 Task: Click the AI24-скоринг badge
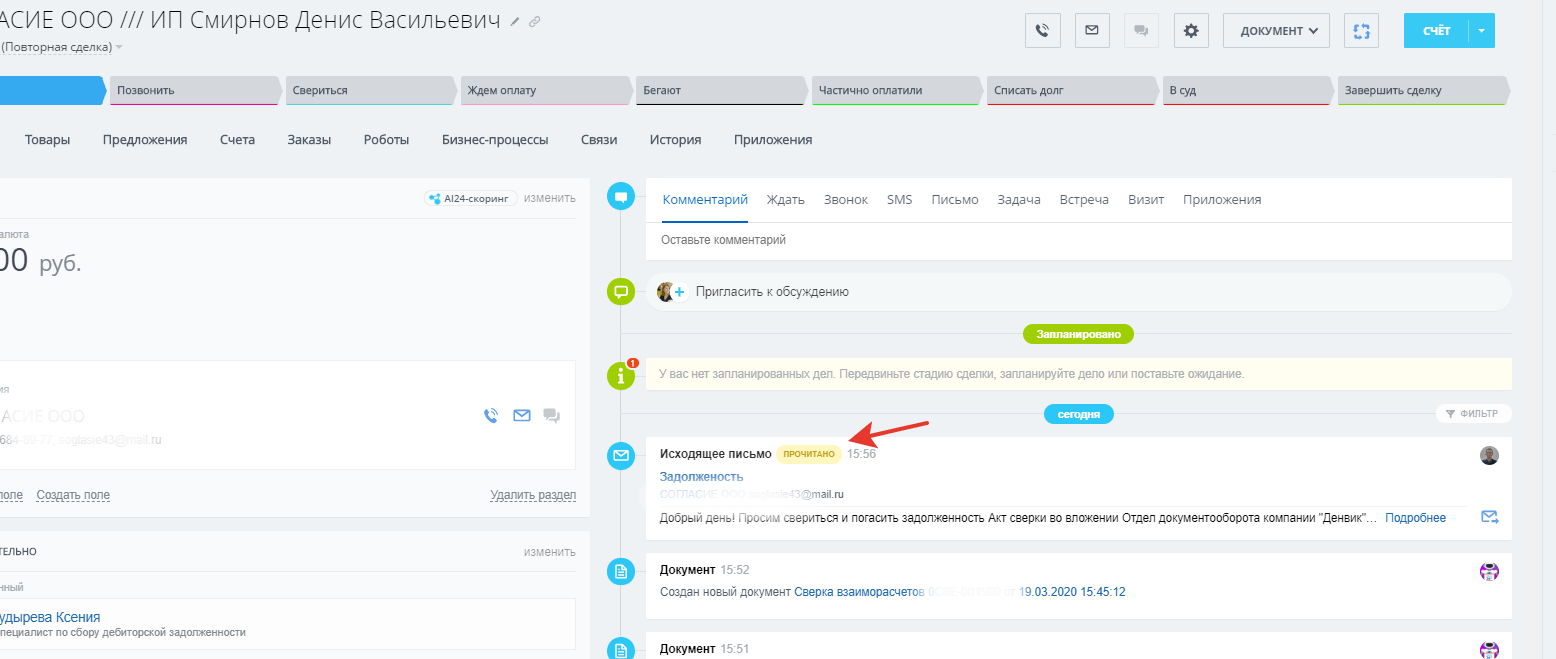470,198
